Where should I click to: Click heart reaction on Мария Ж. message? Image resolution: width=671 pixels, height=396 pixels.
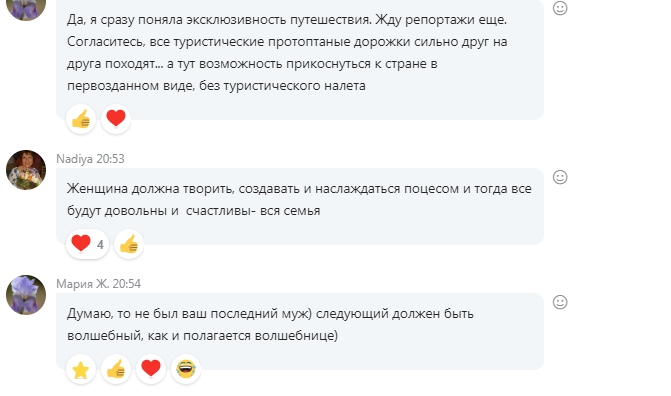[x=151, y=369]
